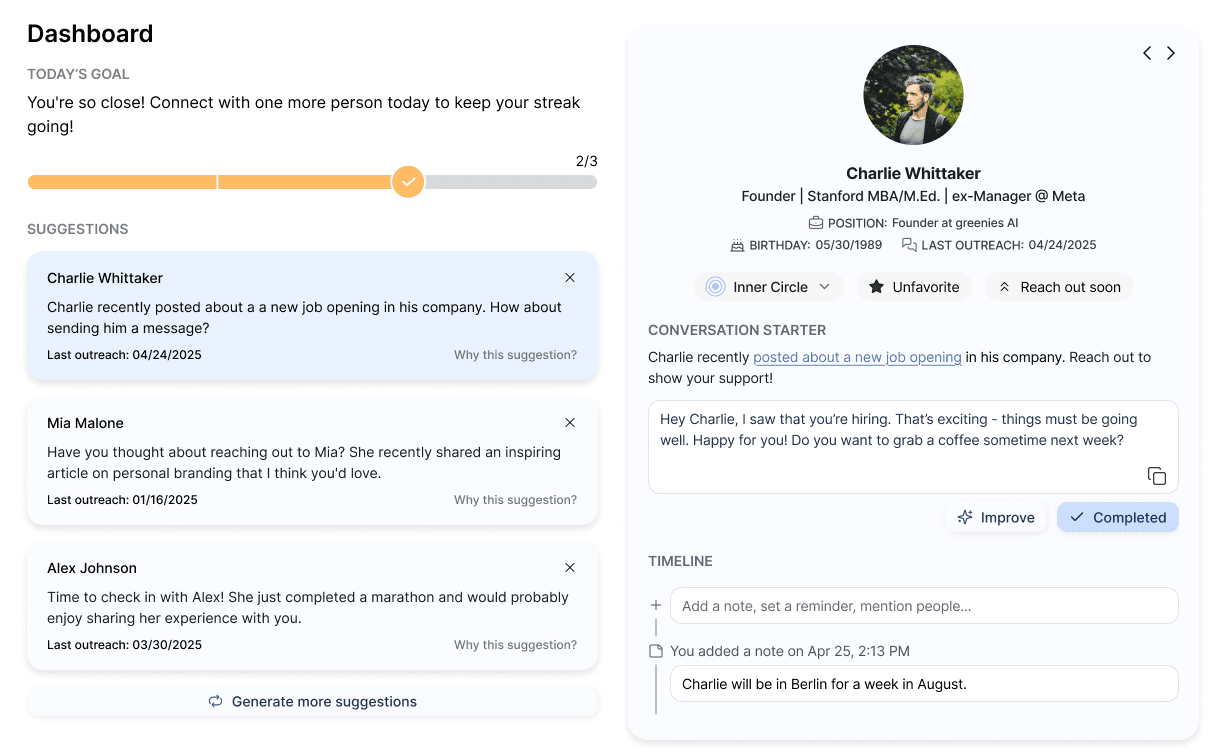Screen dimensions: 1211x755
Task: Click the orange checkmark on the streak bar
Action: point(408,182)
